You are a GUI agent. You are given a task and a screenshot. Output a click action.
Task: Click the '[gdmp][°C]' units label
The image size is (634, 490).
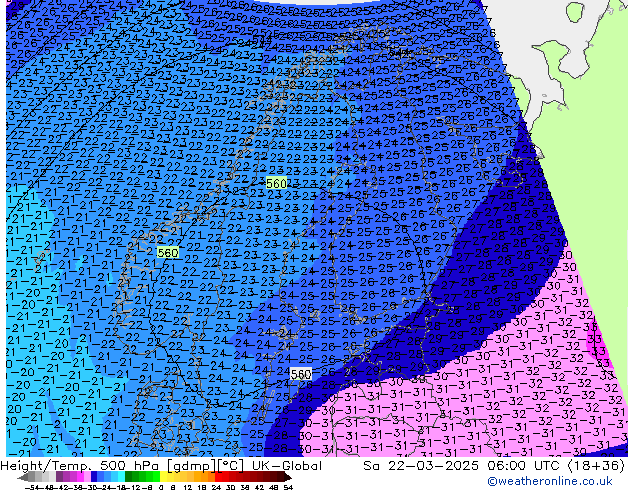coord(203,466)
